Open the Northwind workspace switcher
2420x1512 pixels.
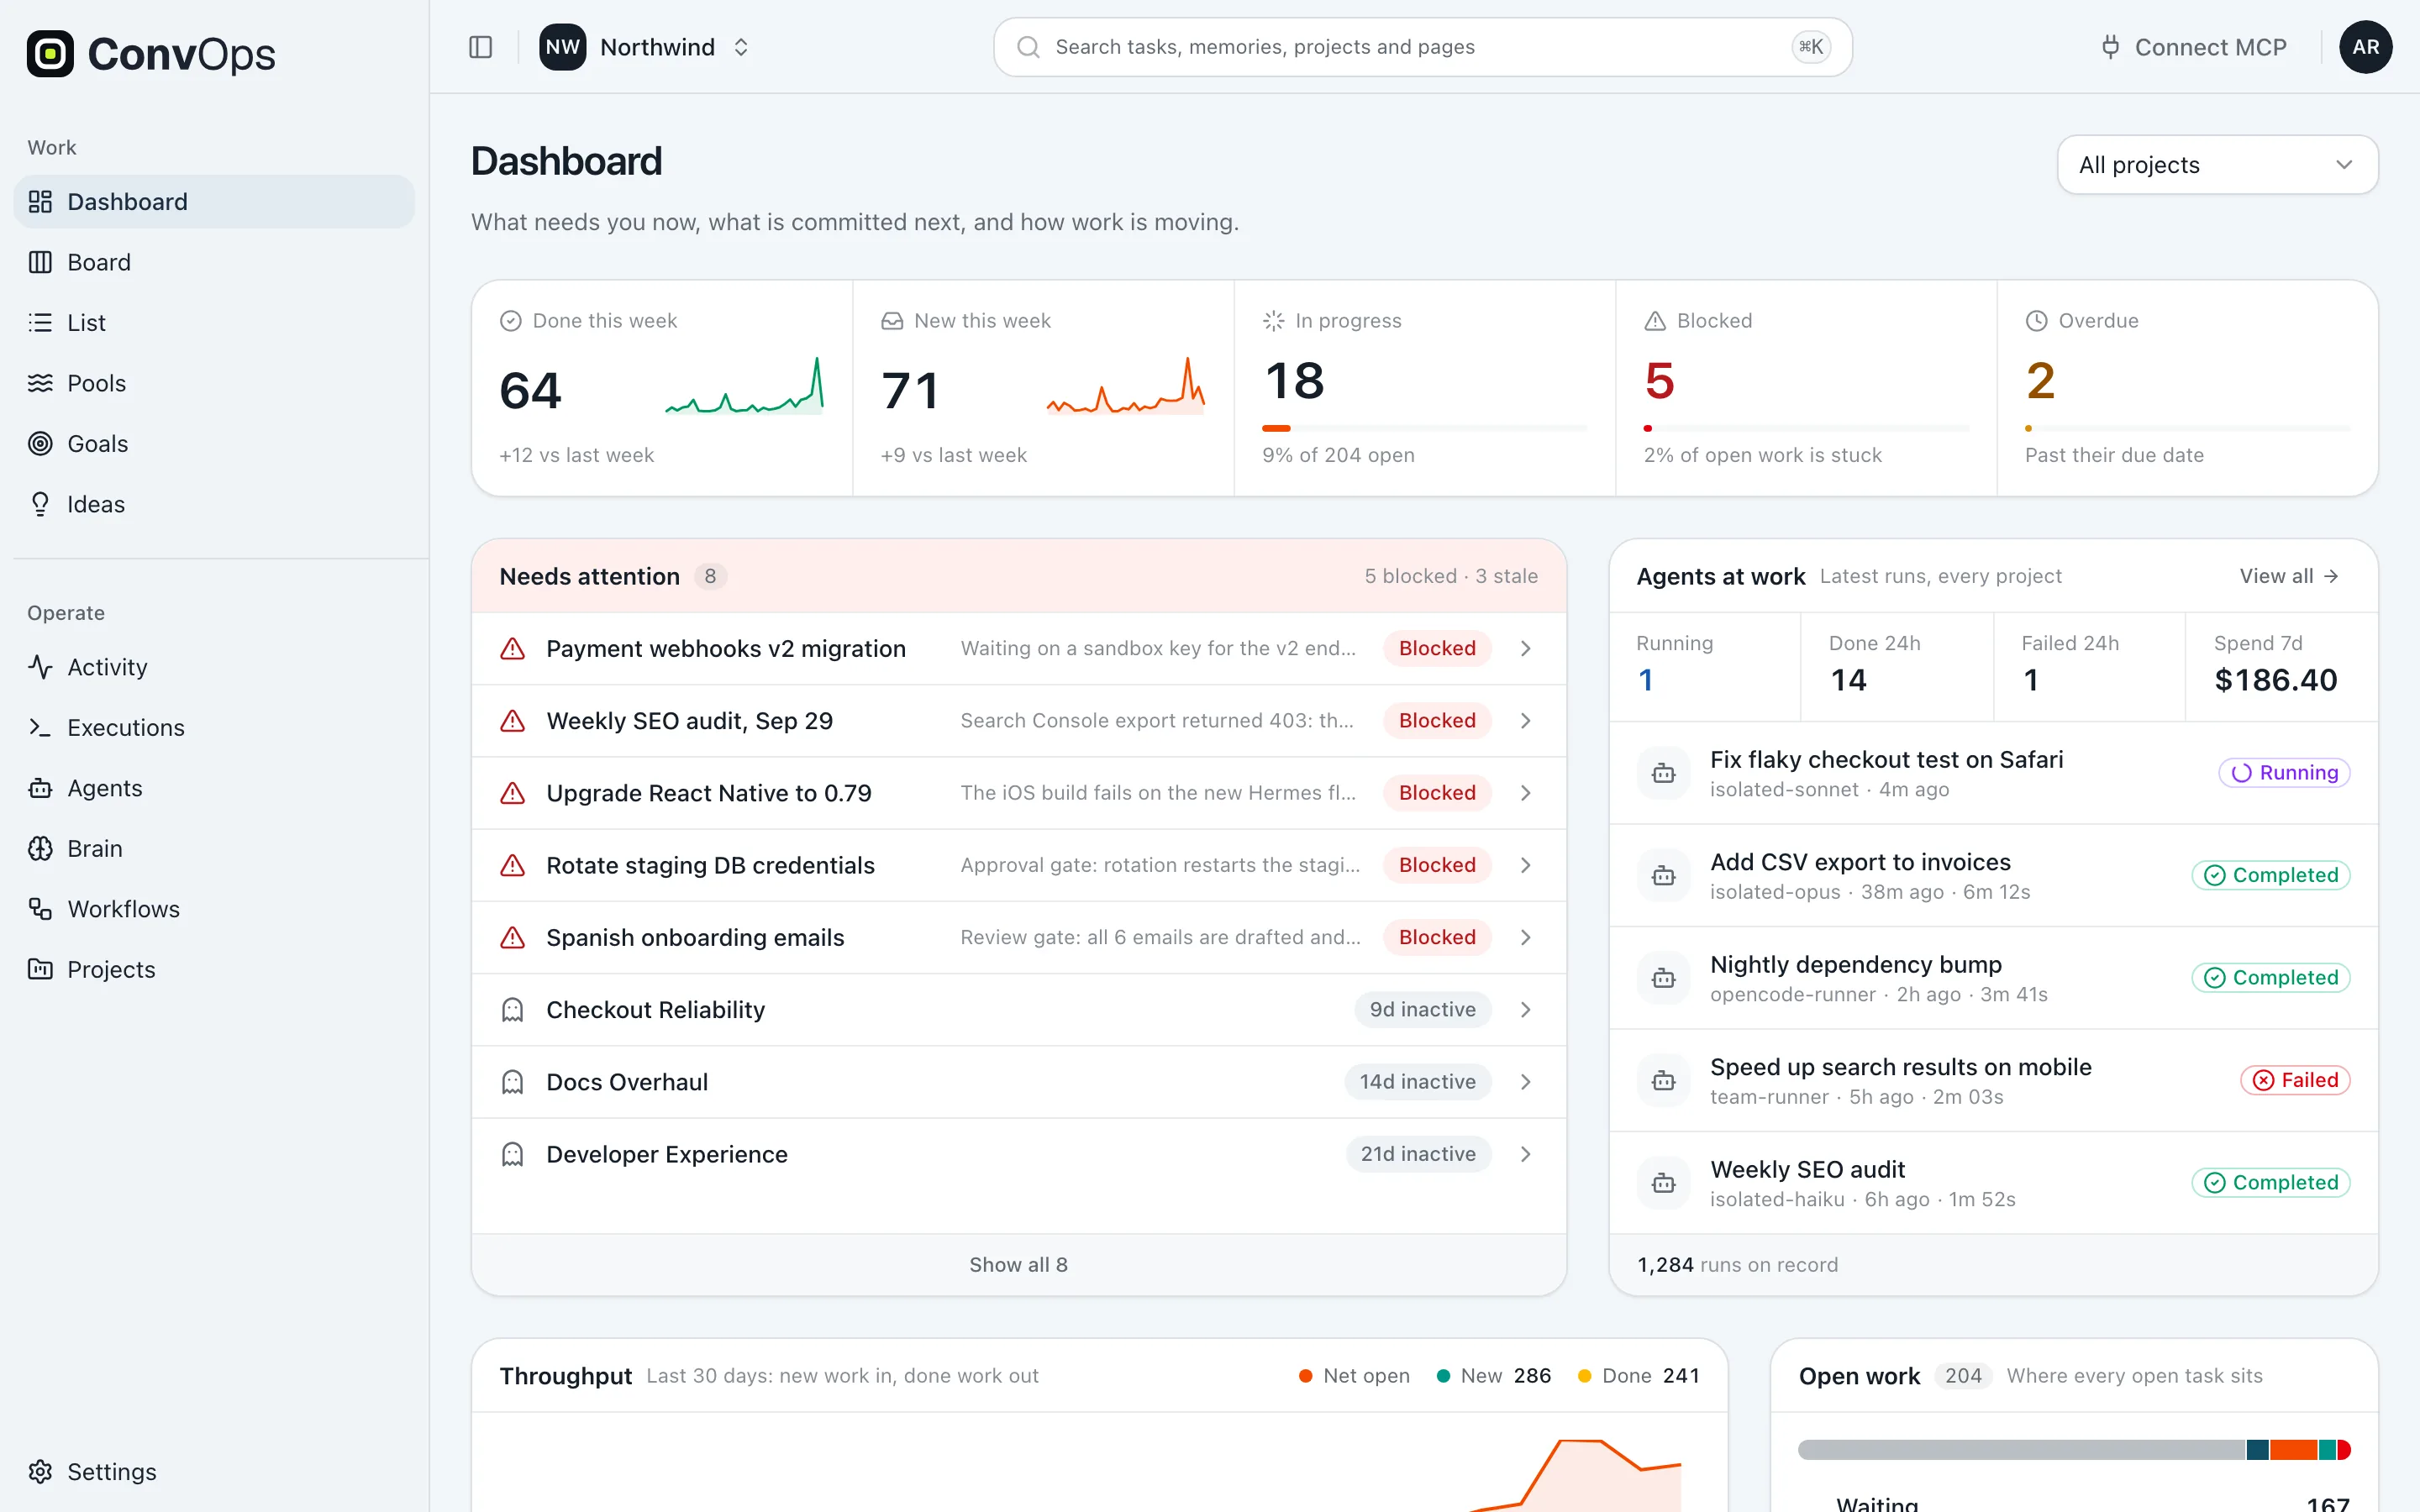pos(644,47)
